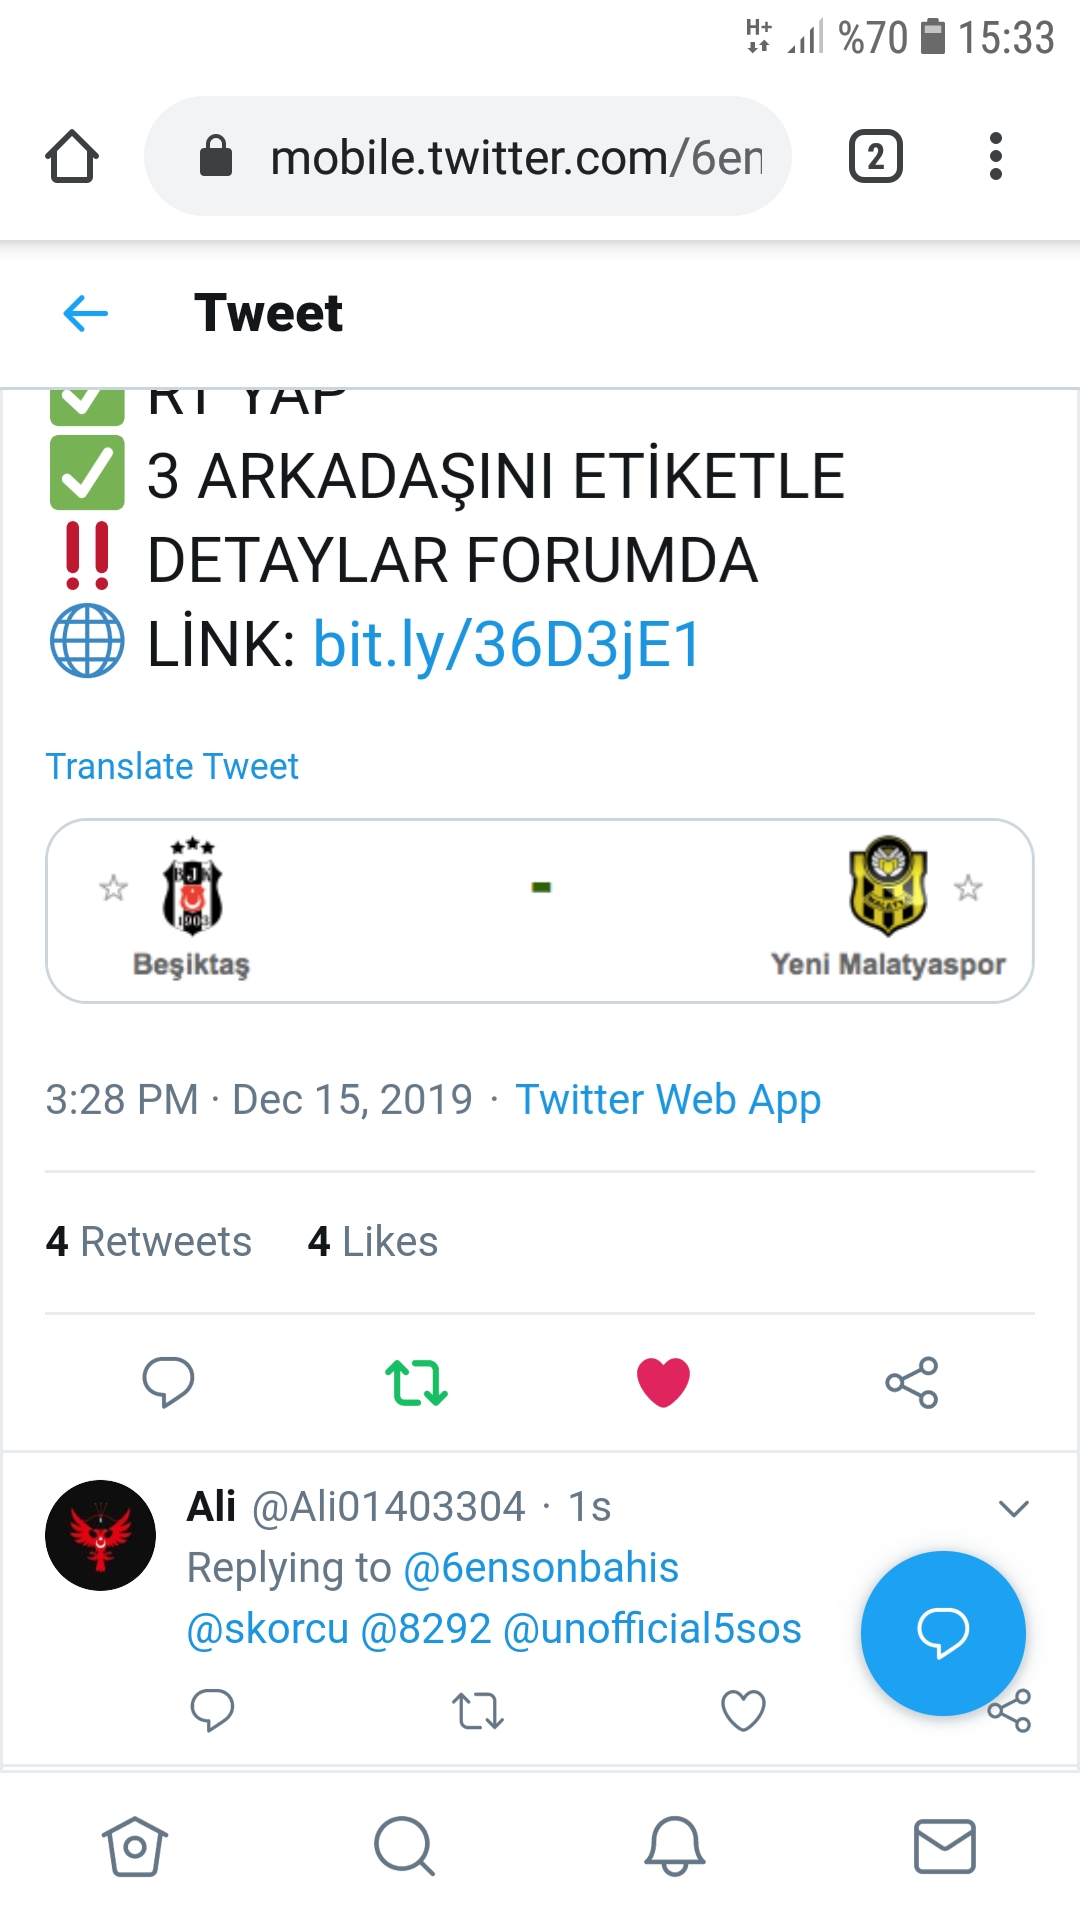Reply to Ali's tweet
1080x1920 pixels.
click(212, 1710)
